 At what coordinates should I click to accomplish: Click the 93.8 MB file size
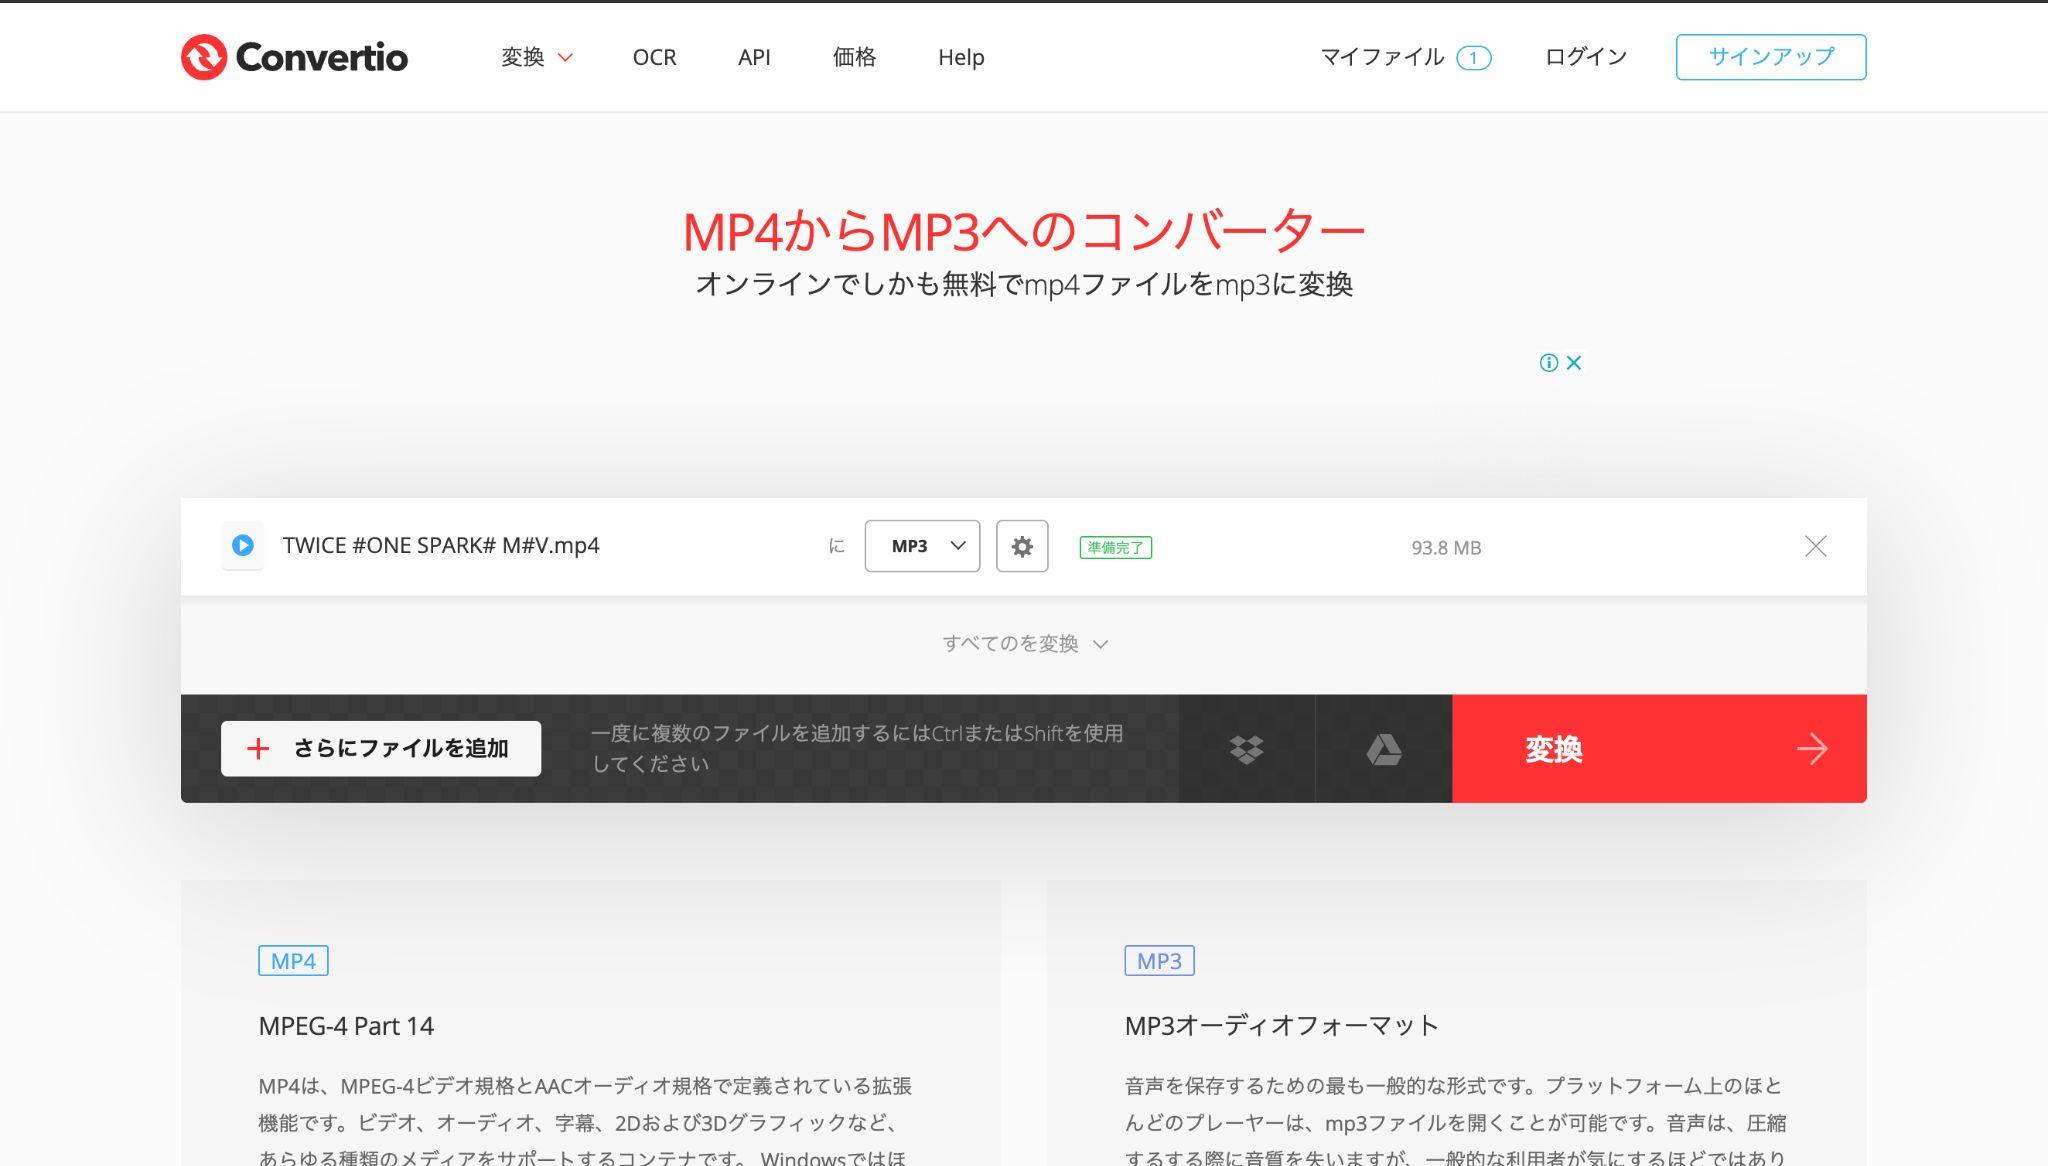pos(1446,548)
